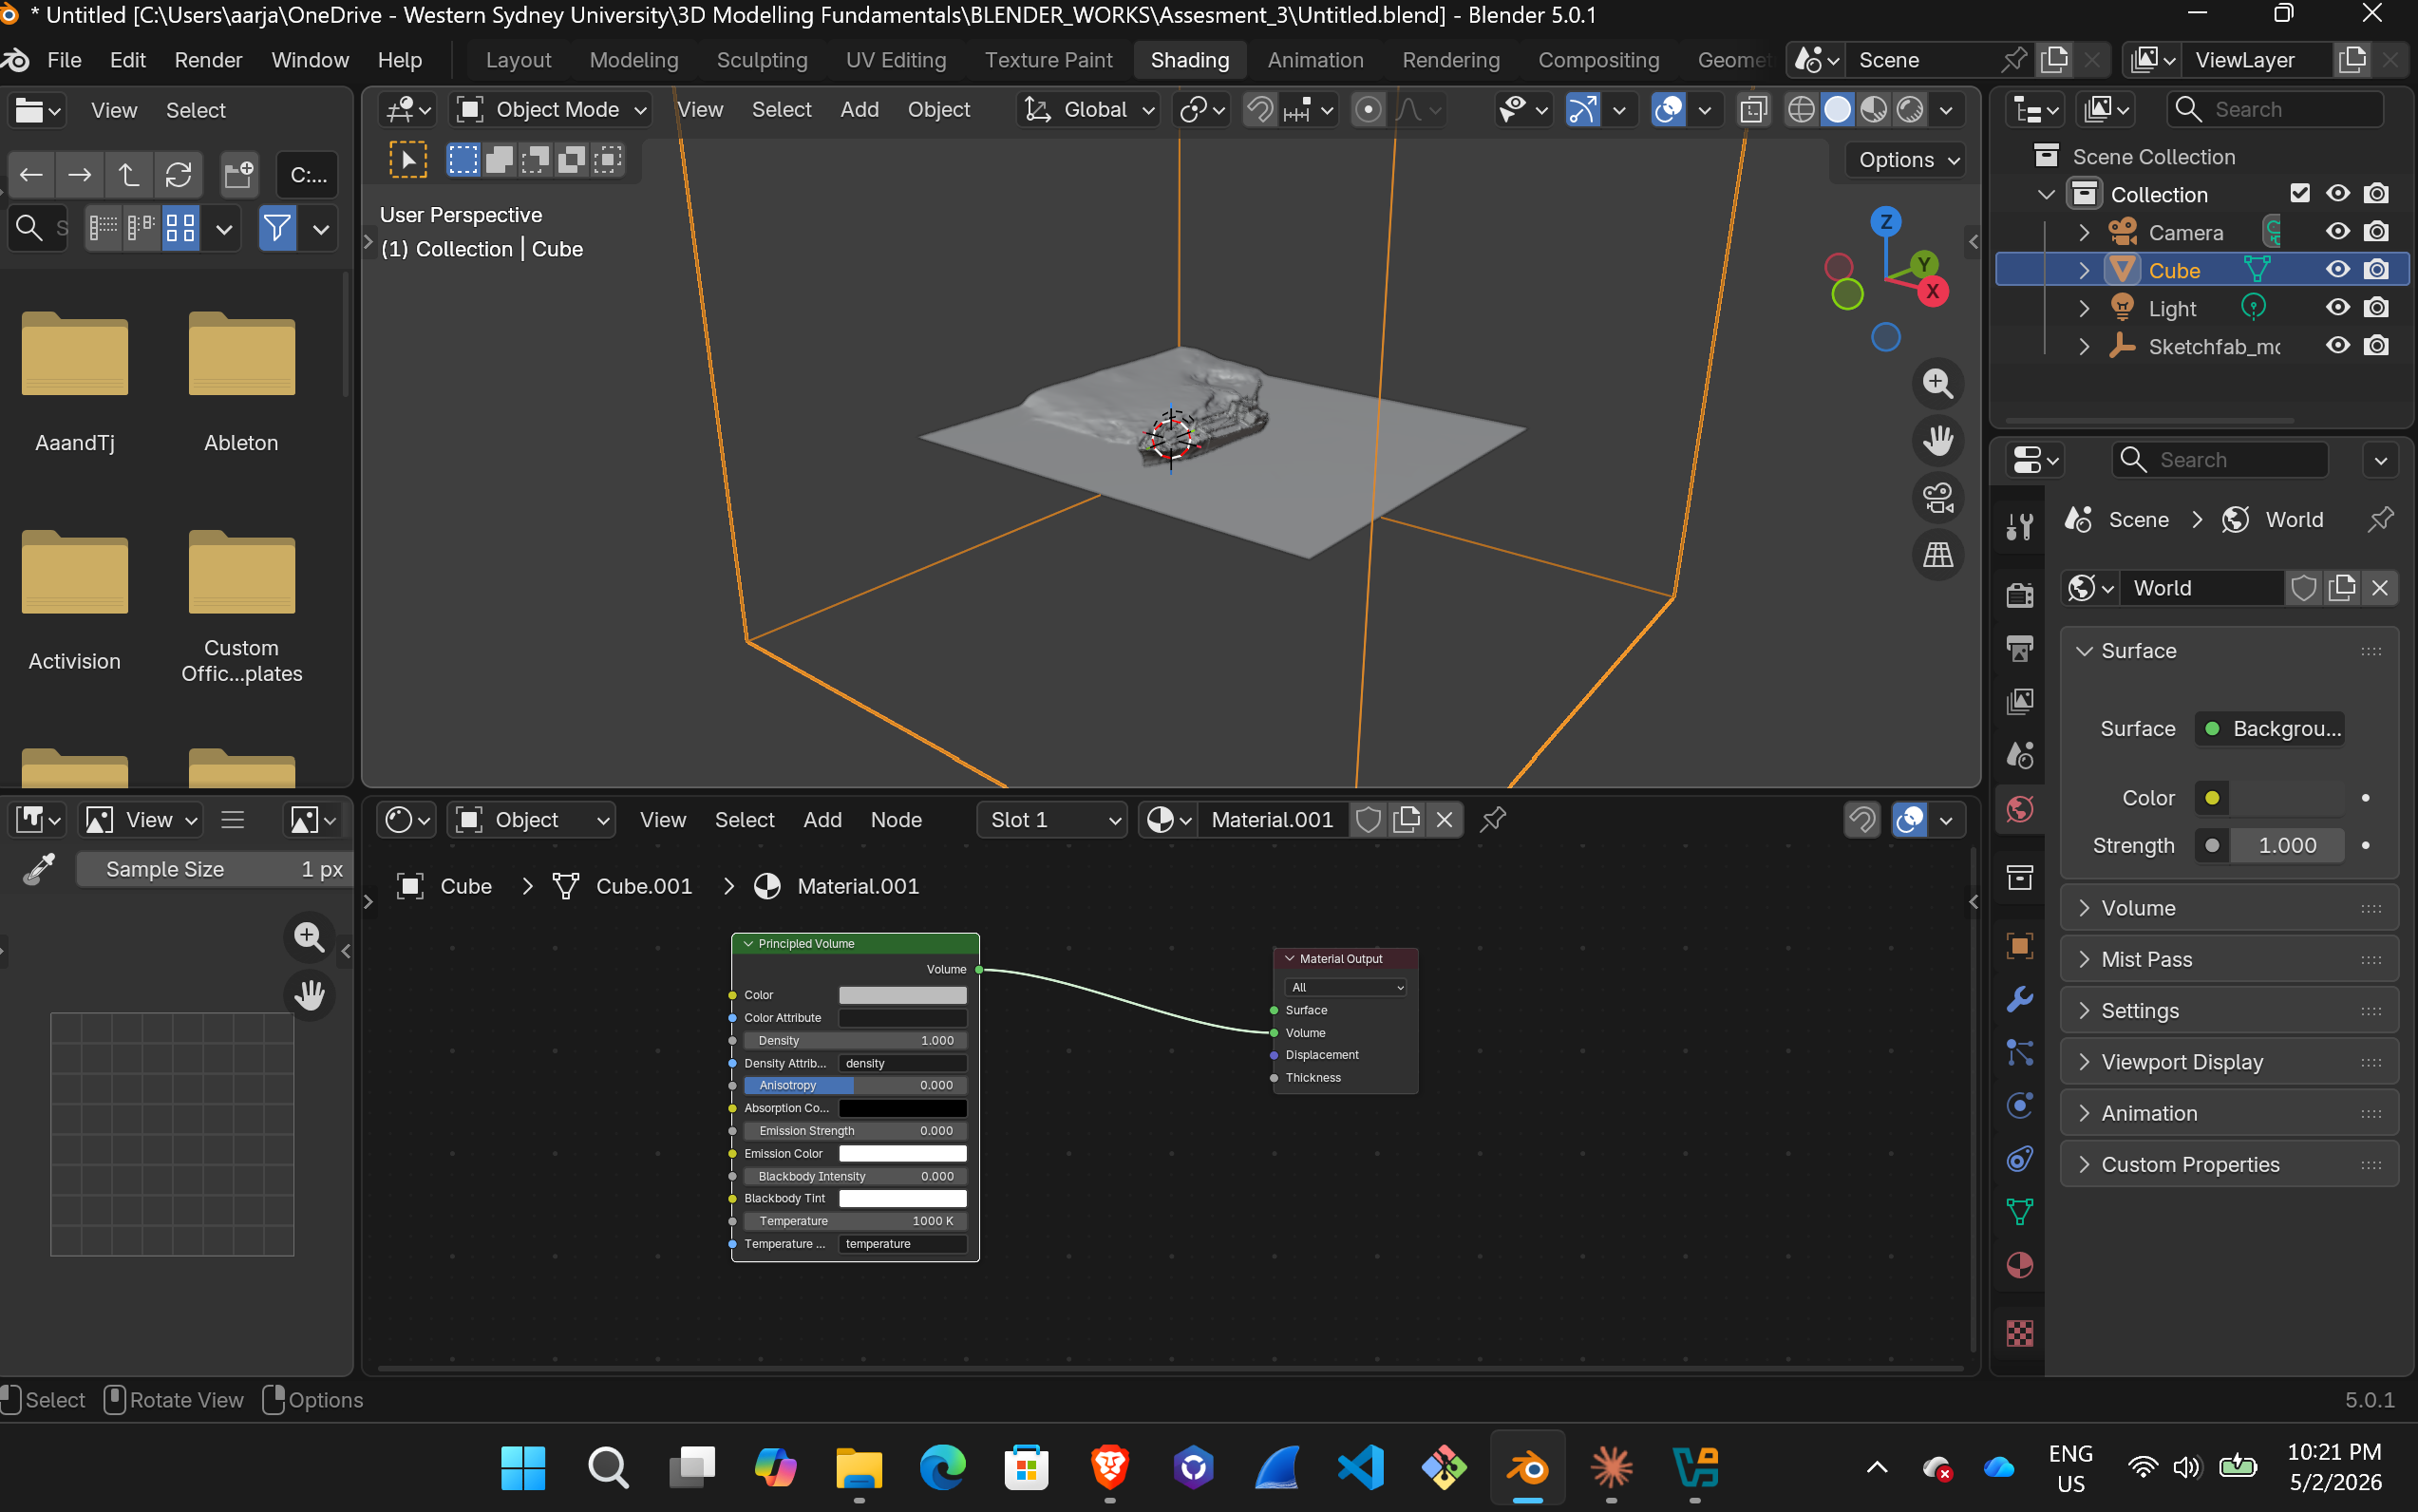This screenshot has width=2418, height=1512.
Task: Hide the Light object in viewport
Action: coord(2337,308)
